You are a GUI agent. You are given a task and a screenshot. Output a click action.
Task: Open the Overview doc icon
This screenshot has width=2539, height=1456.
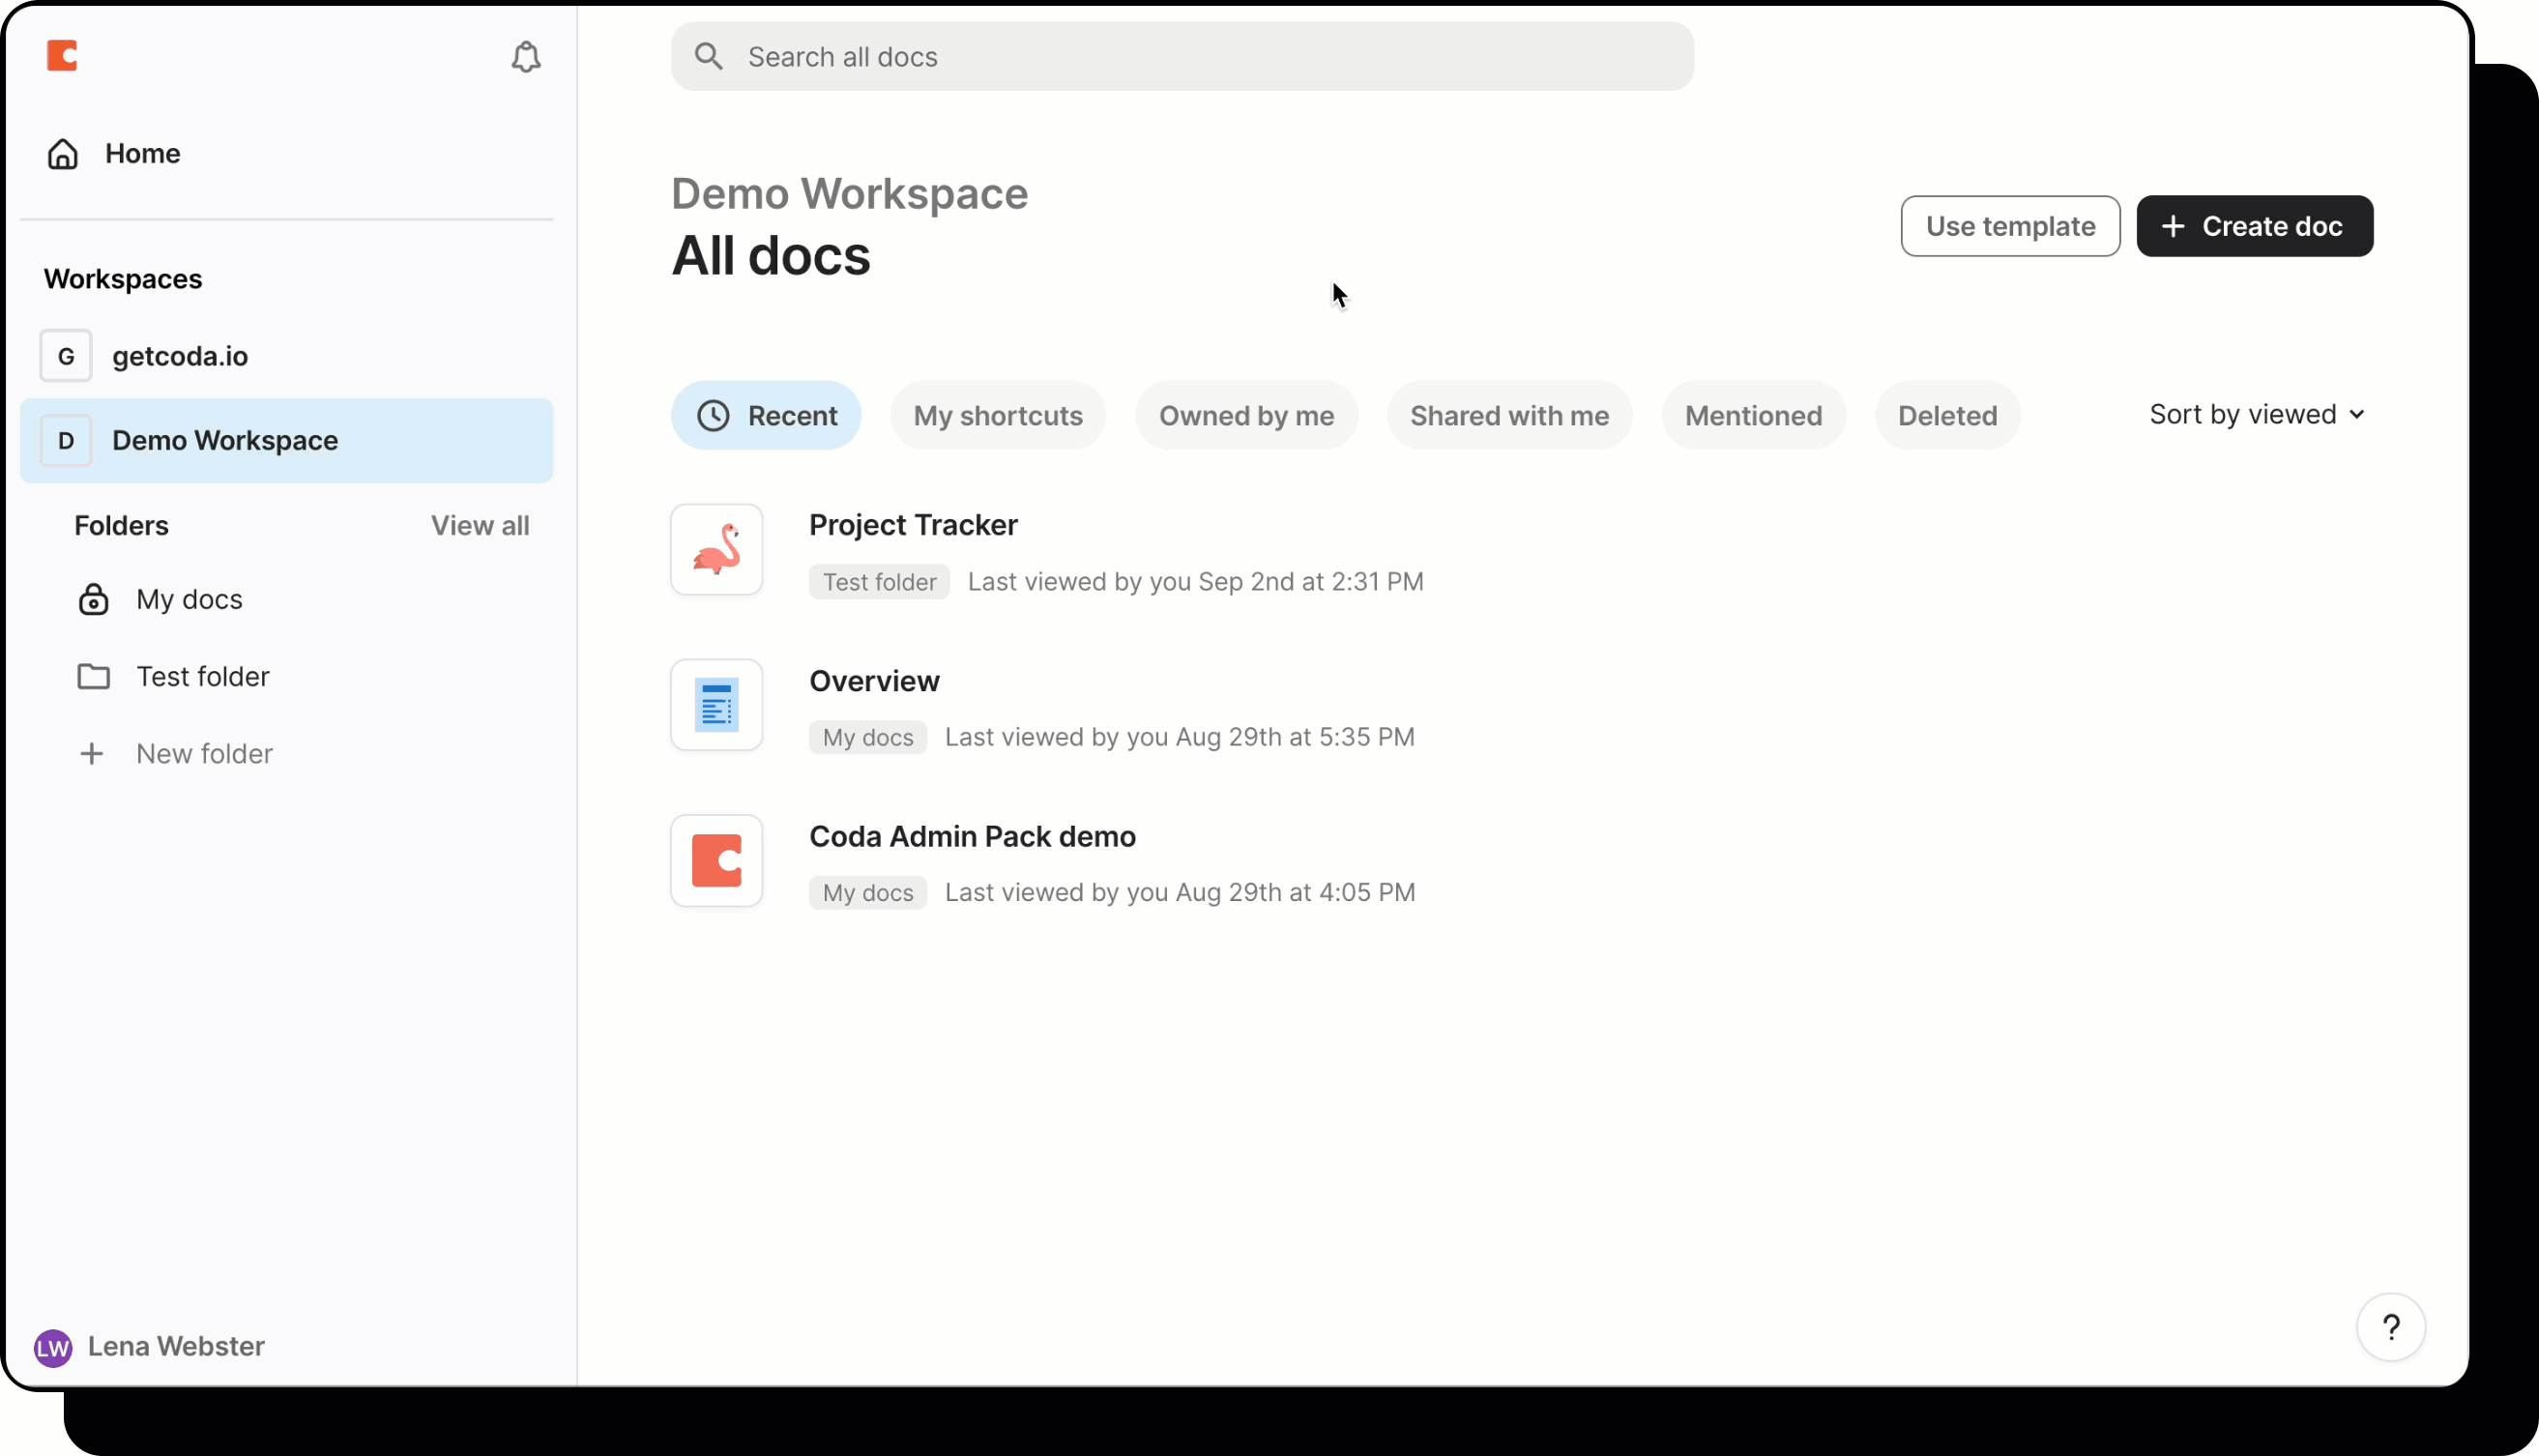pos(716,705)
